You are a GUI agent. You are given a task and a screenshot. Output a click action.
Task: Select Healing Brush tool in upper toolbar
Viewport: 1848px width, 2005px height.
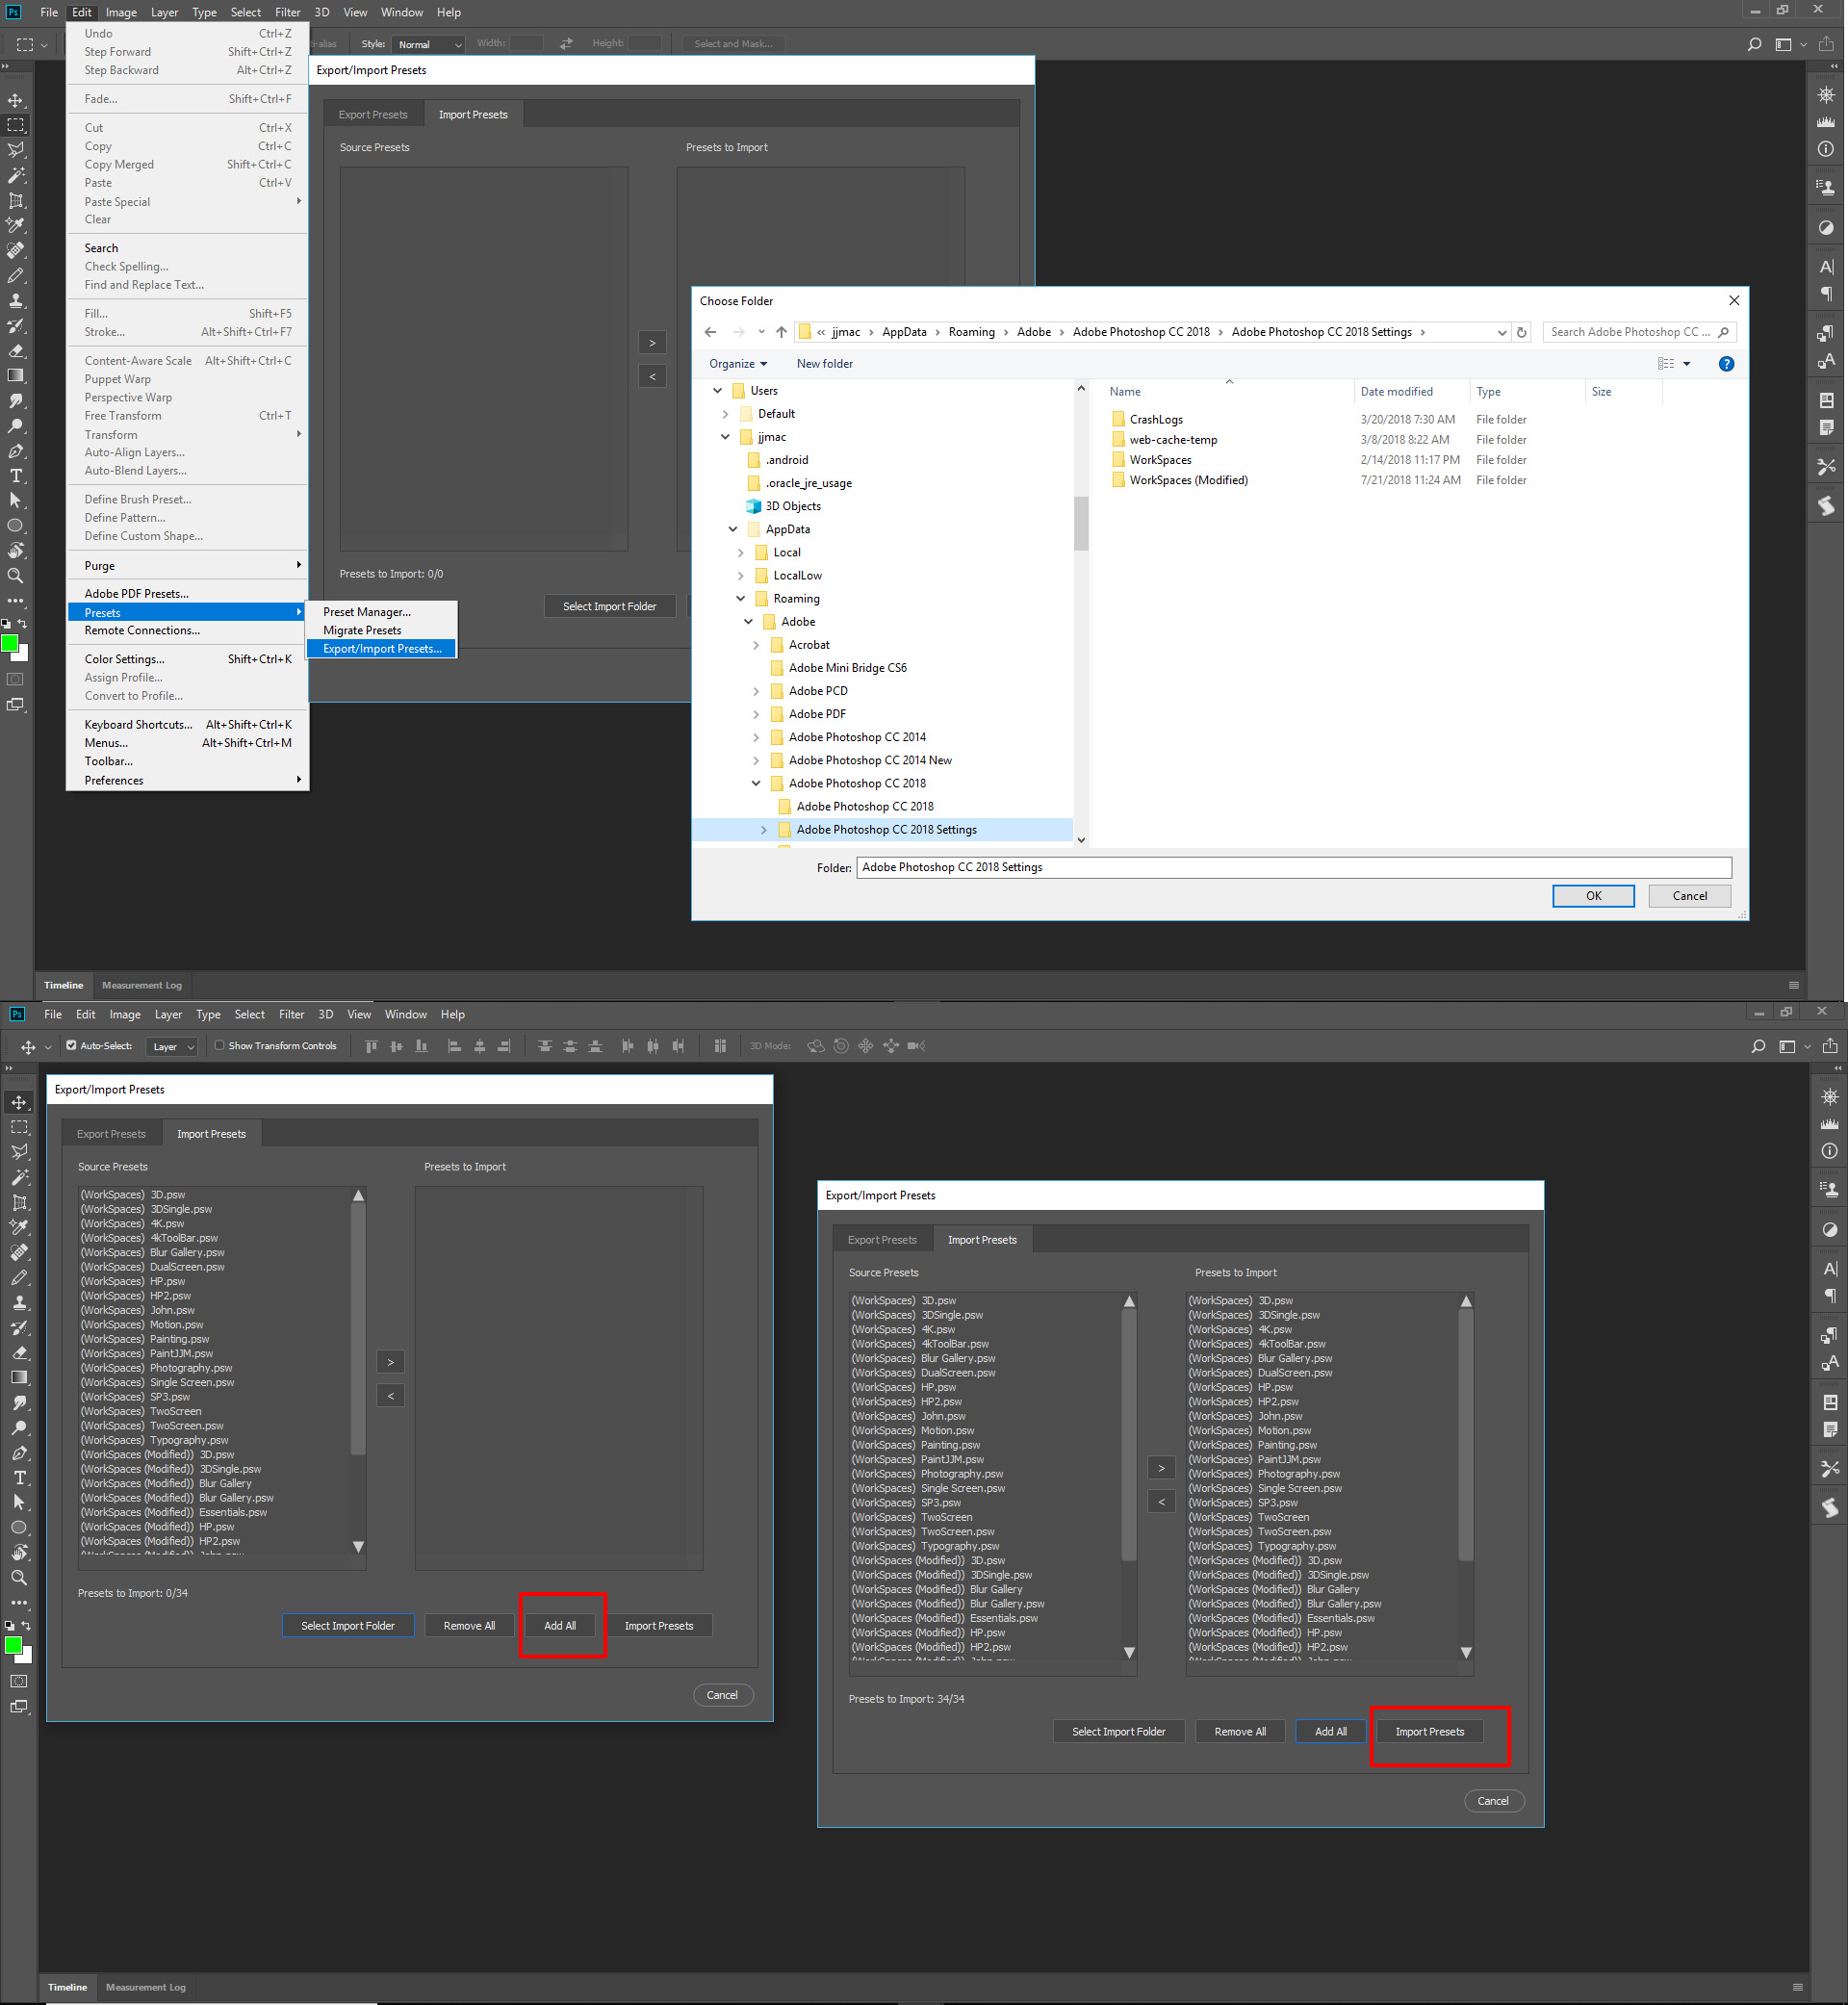(16, 250)
